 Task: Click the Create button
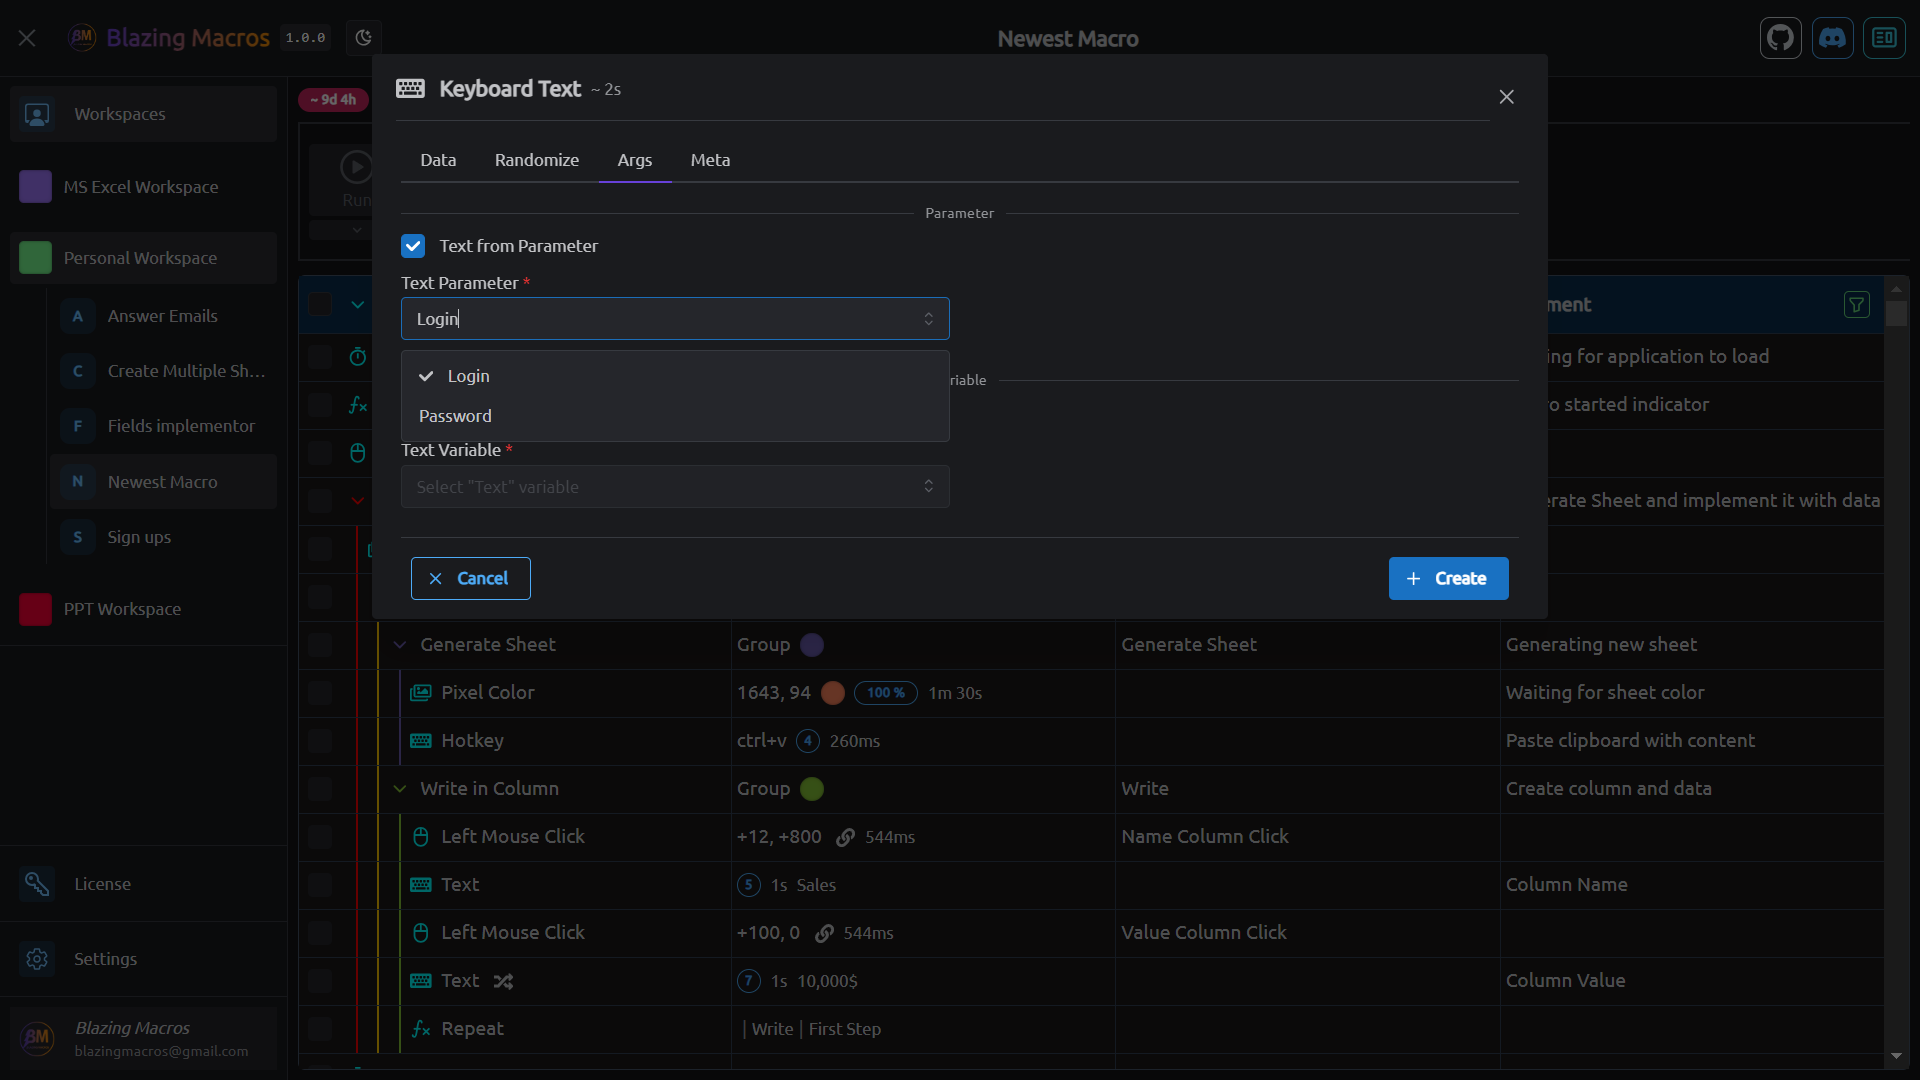tap(1448, 579)
